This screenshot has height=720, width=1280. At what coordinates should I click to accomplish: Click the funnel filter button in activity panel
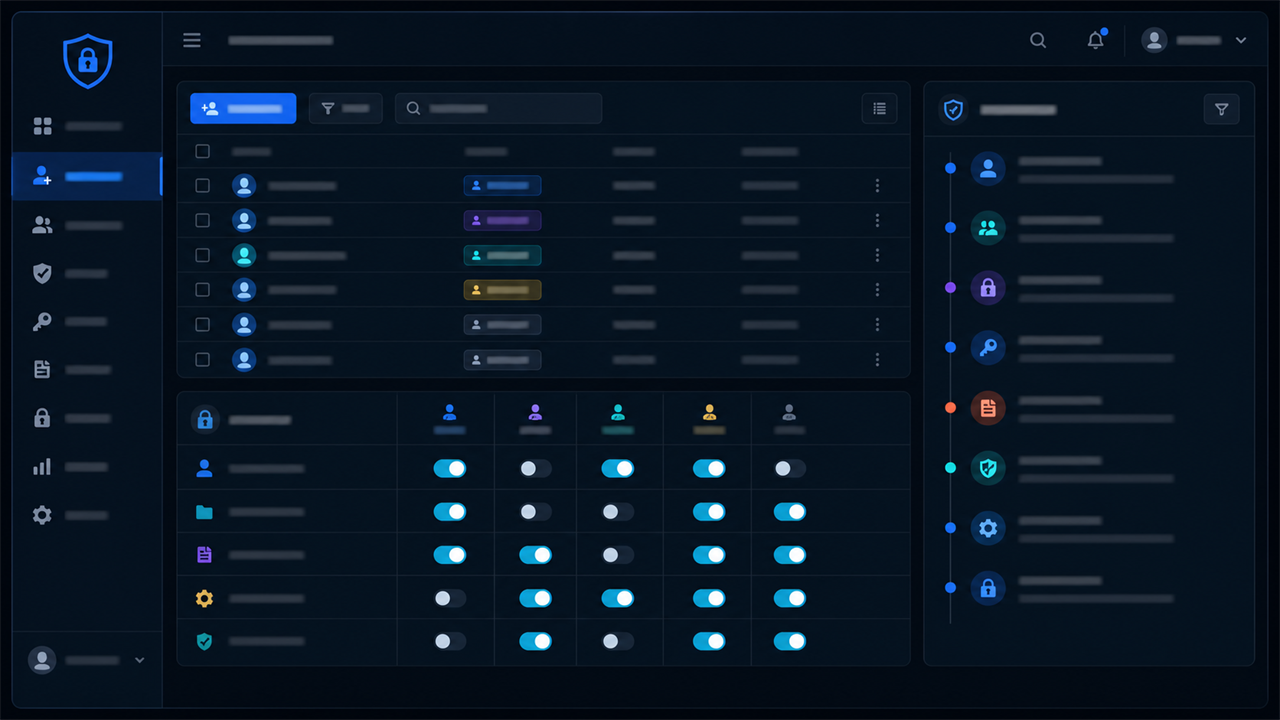coord(1221,109)
